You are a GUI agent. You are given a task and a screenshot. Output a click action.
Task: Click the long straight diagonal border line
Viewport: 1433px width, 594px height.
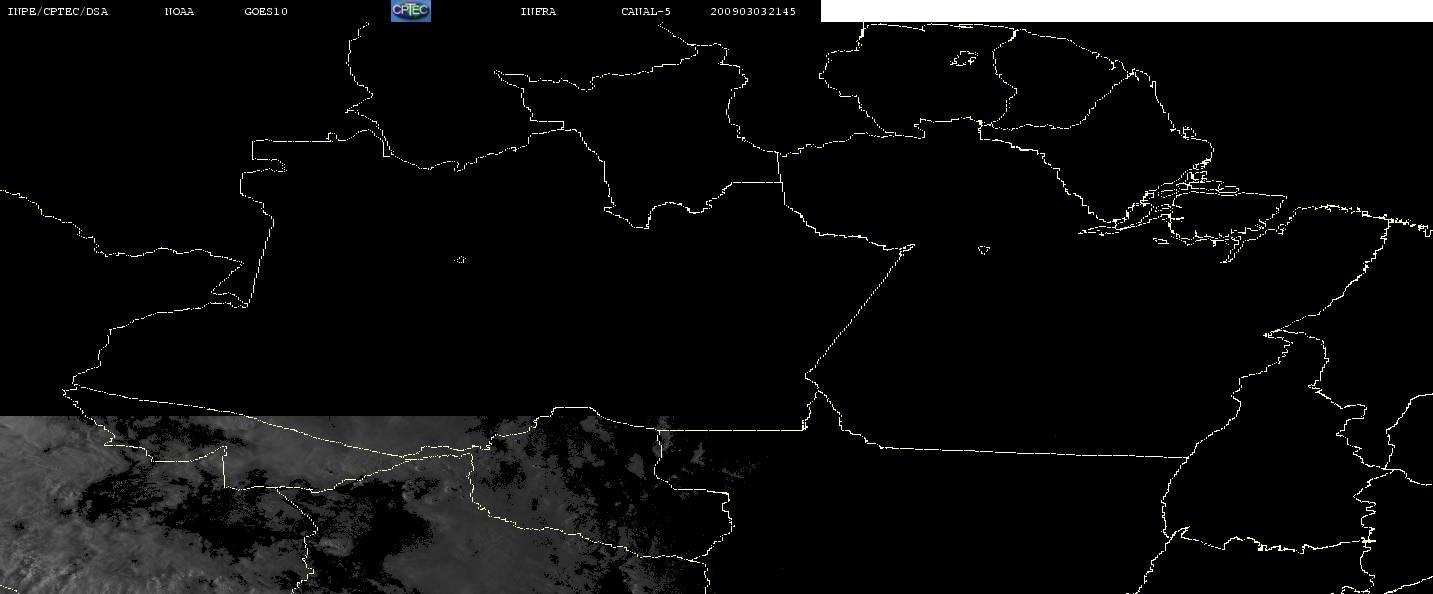click(x=858, y=312)
